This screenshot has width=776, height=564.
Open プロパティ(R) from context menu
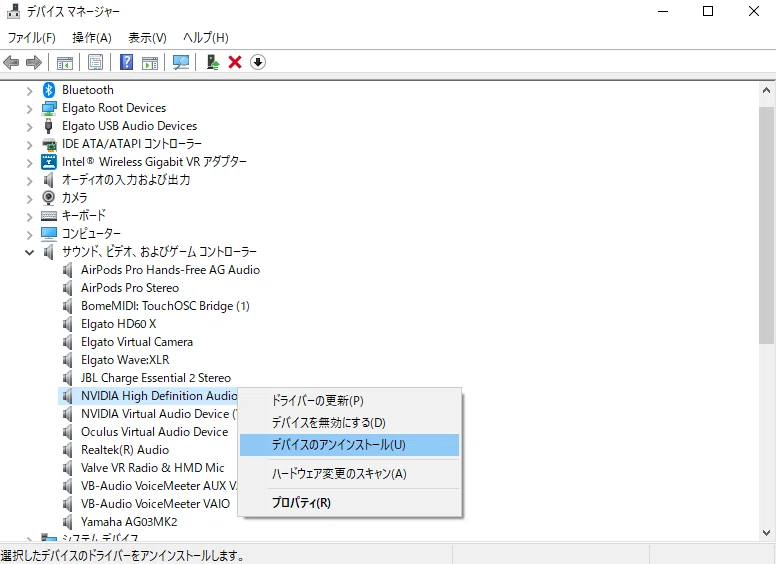click(x=349, y=503)
